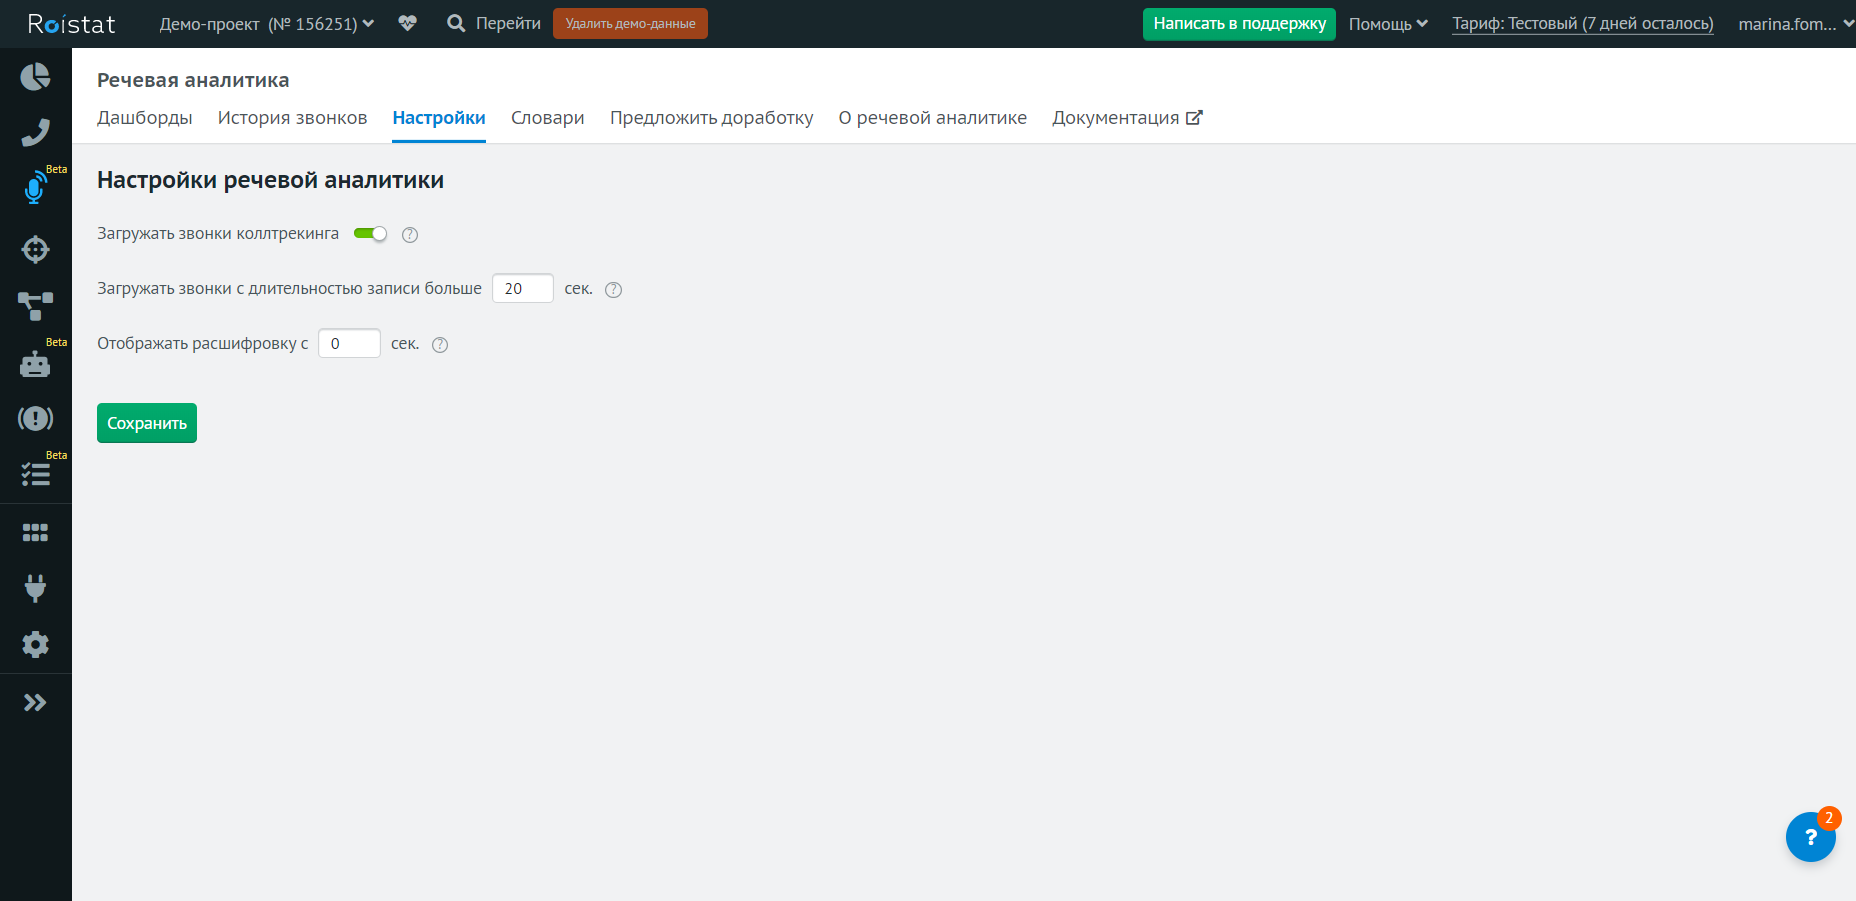Click the call duration seconds input field
The image size is (1856, 901).
point(522,289)
